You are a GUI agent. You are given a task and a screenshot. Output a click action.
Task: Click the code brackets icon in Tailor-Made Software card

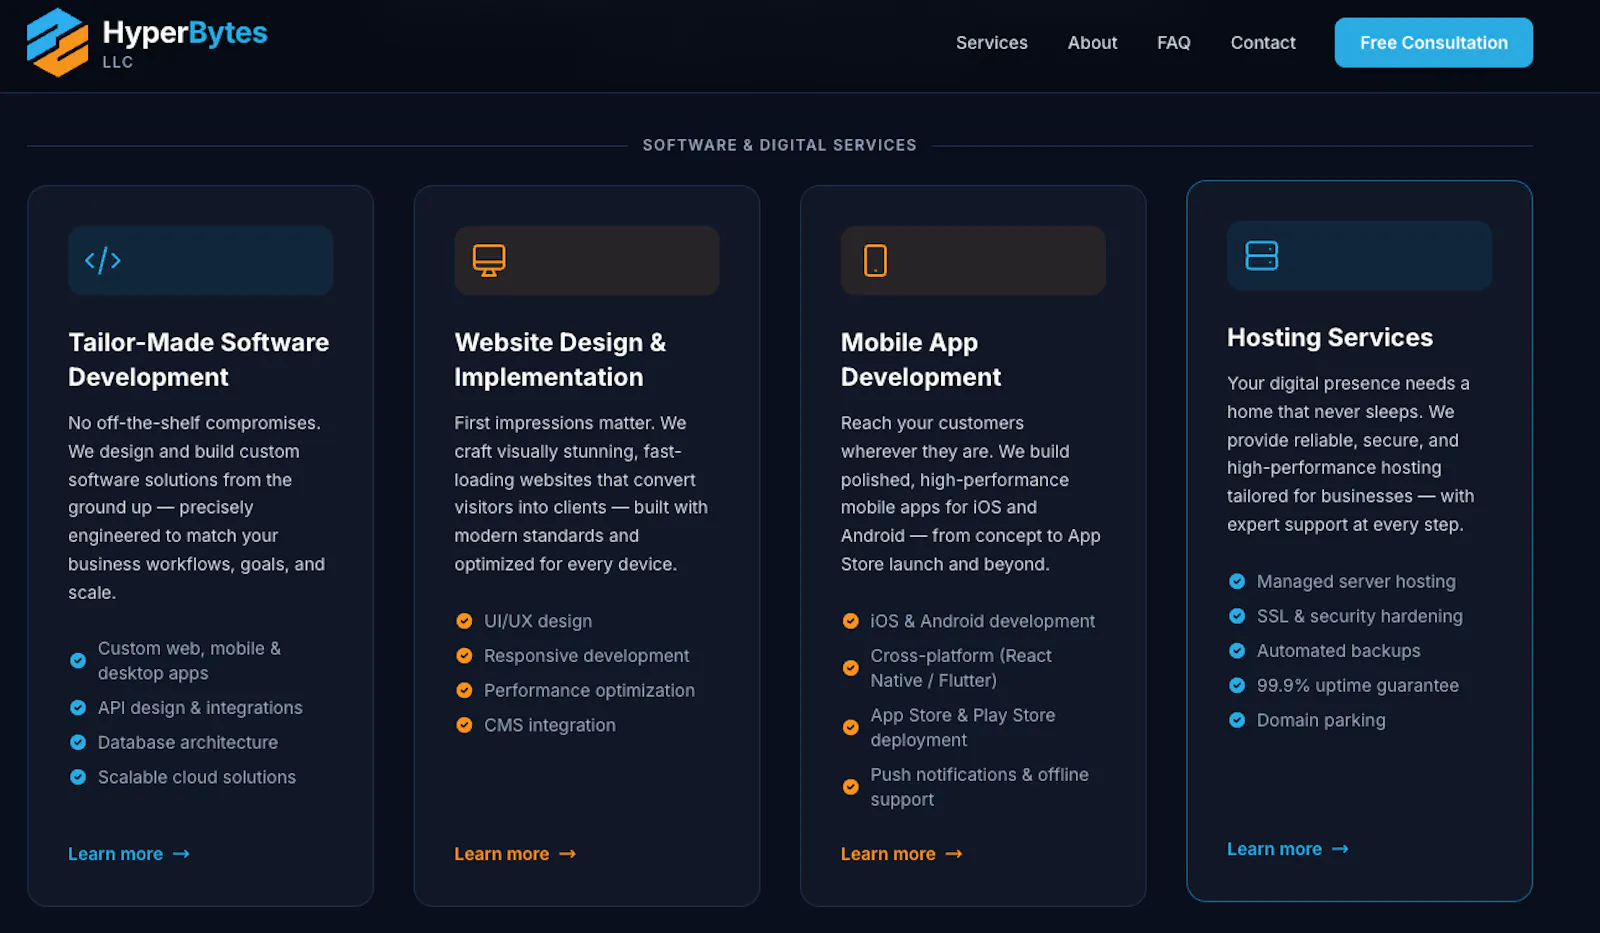tap(103, 261)
